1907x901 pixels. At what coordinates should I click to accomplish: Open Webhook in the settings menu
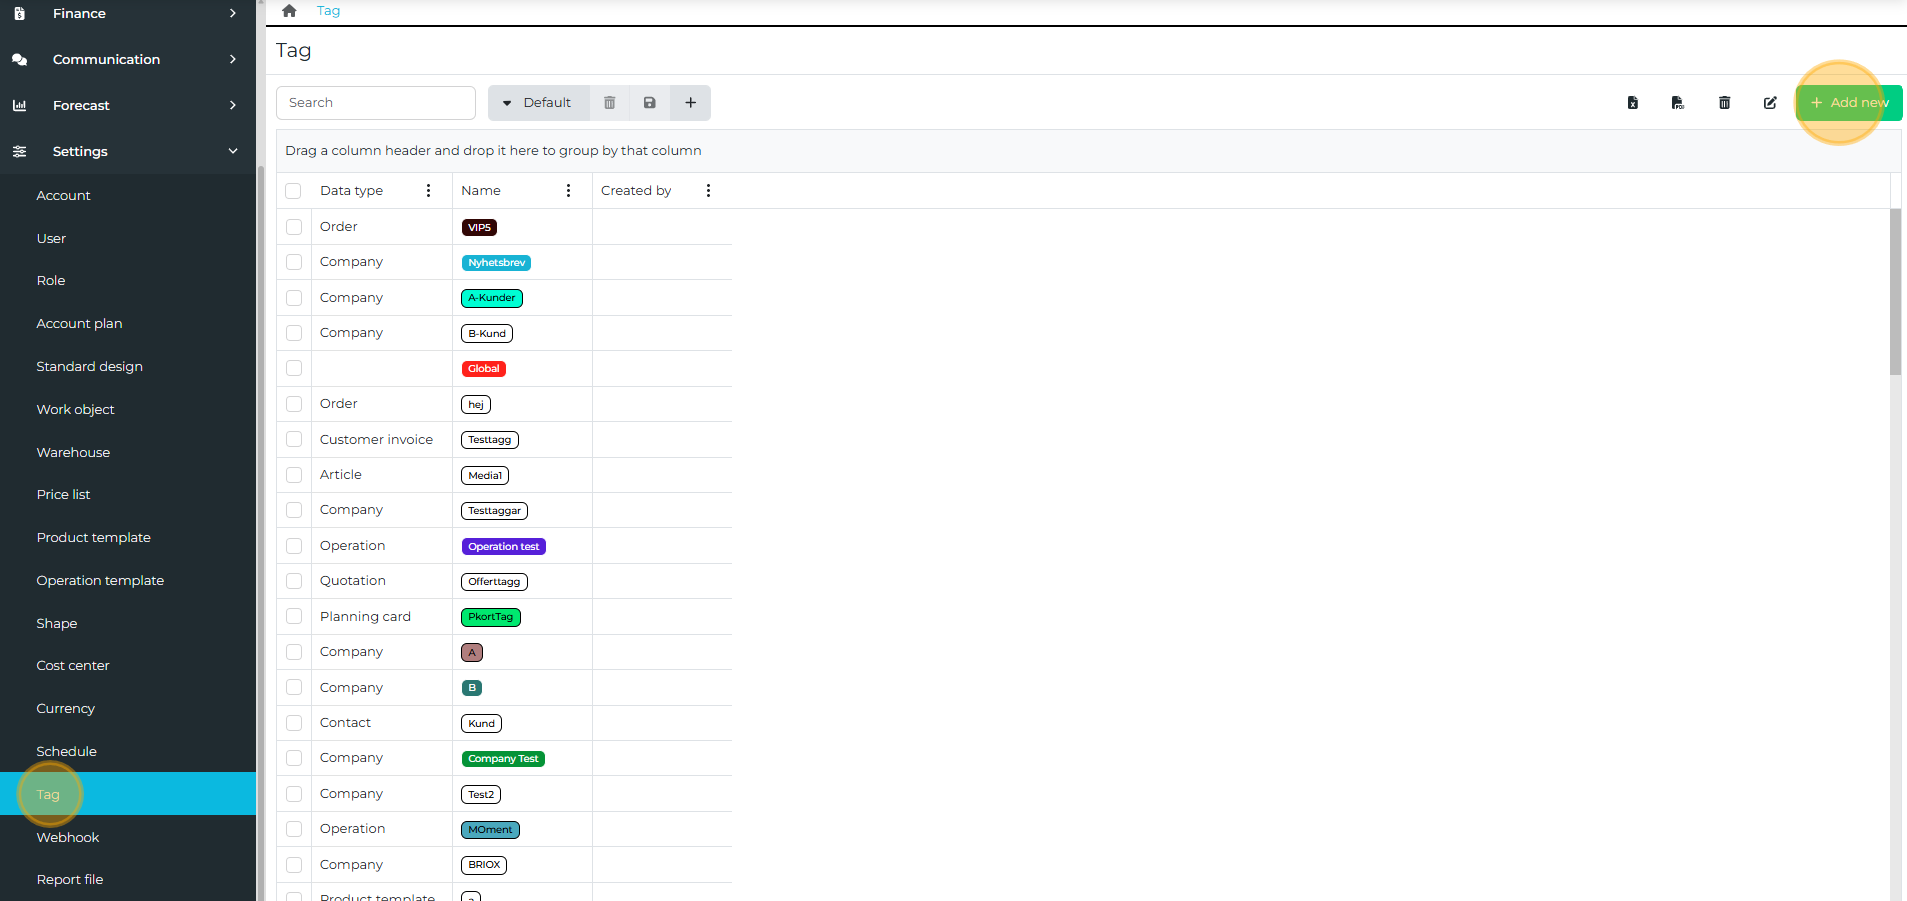[x=68, y=837]
